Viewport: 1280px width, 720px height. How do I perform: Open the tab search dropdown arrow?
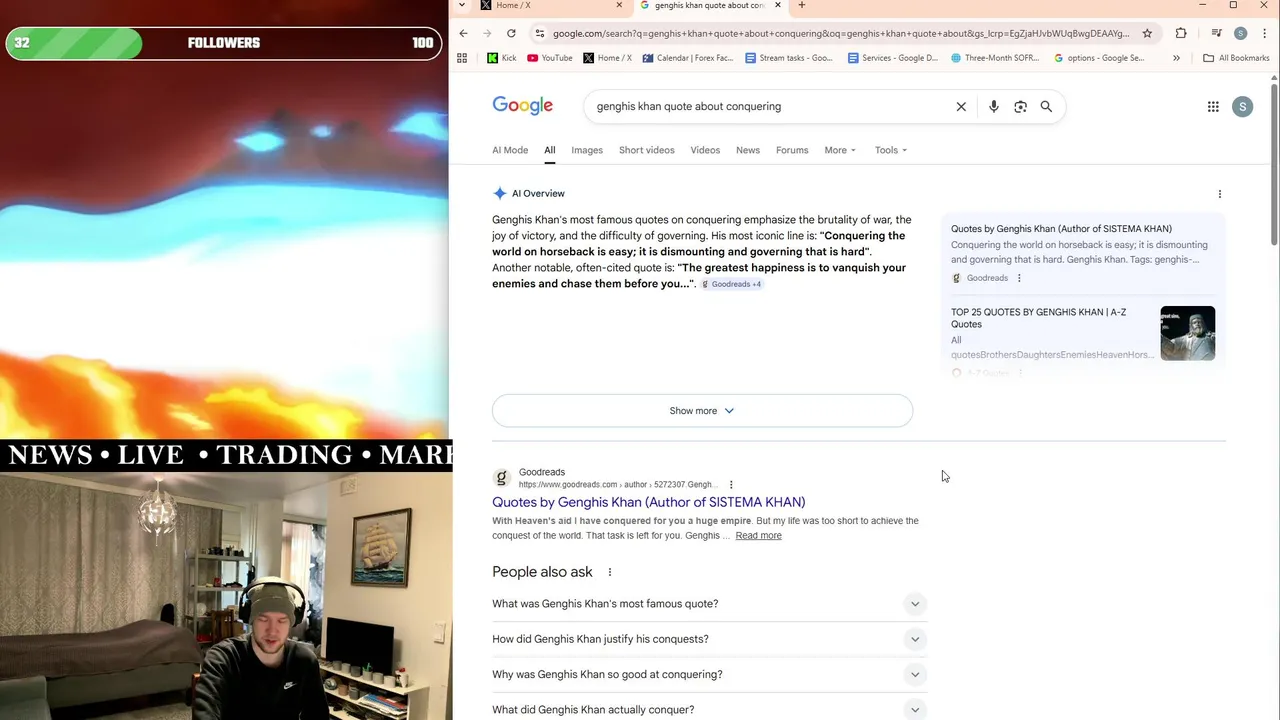click(461, 5)
